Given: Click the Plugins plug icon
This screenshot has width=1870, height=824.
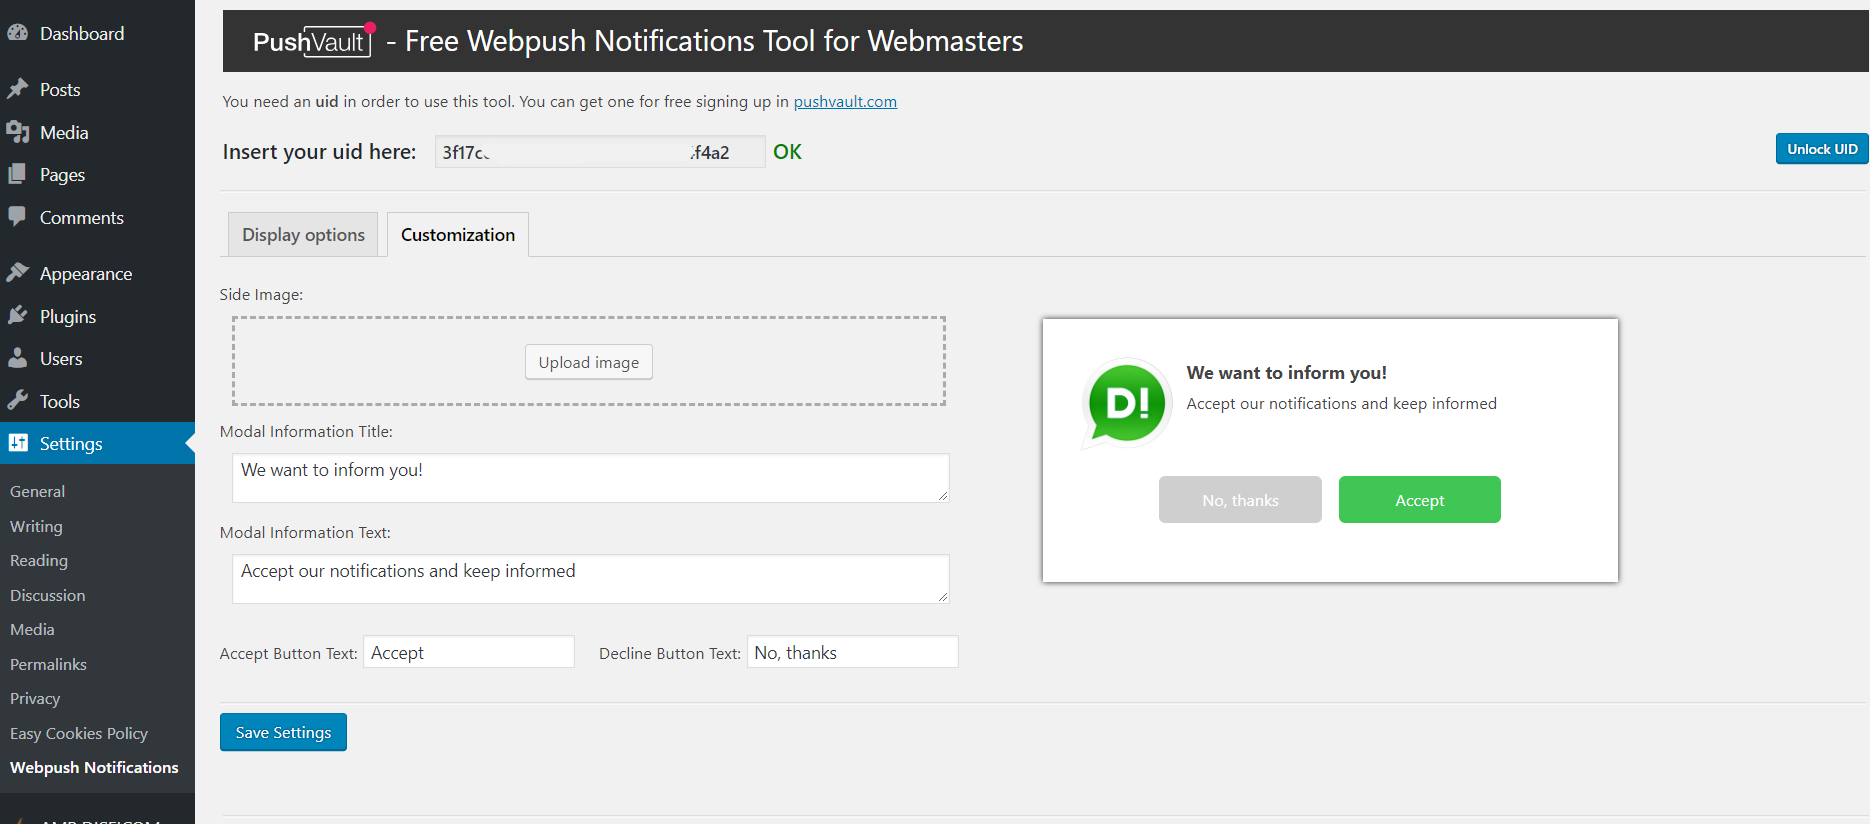Looking at the screenshot, I should tap(17, 316).
